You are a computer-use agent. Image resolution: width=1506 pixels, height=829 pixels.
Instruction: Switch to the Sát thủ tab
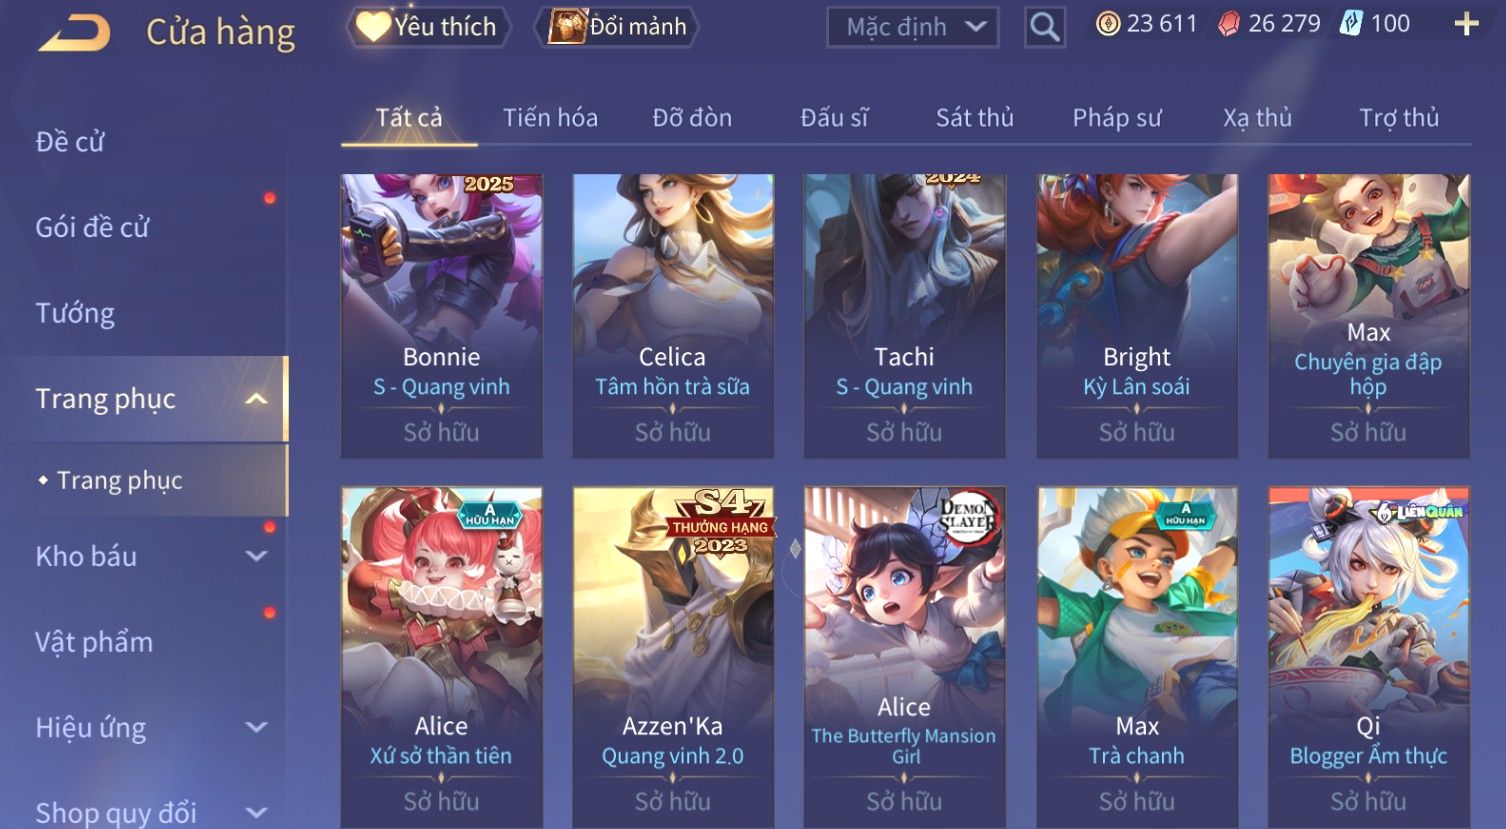(x=974, y=118)
